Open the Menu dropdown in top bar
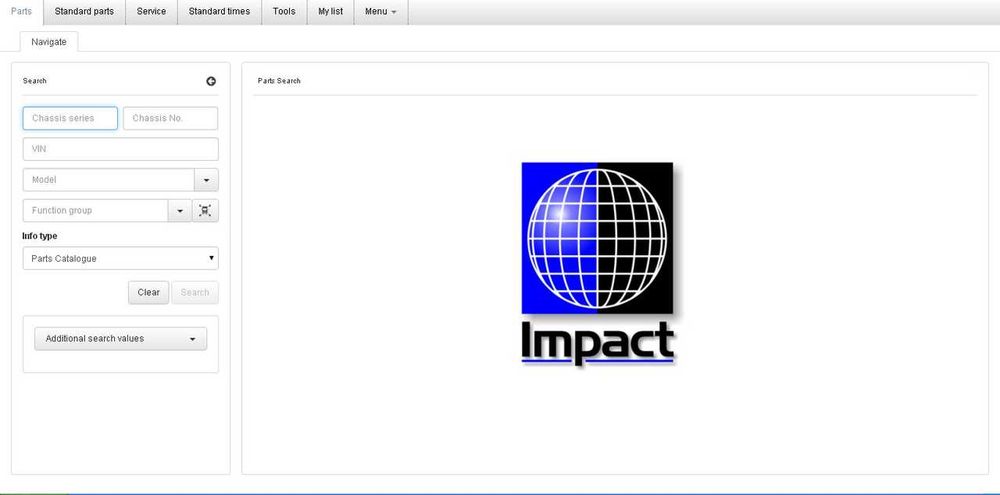The width and height of the screenshot is (1000, 495). point(381,11)
